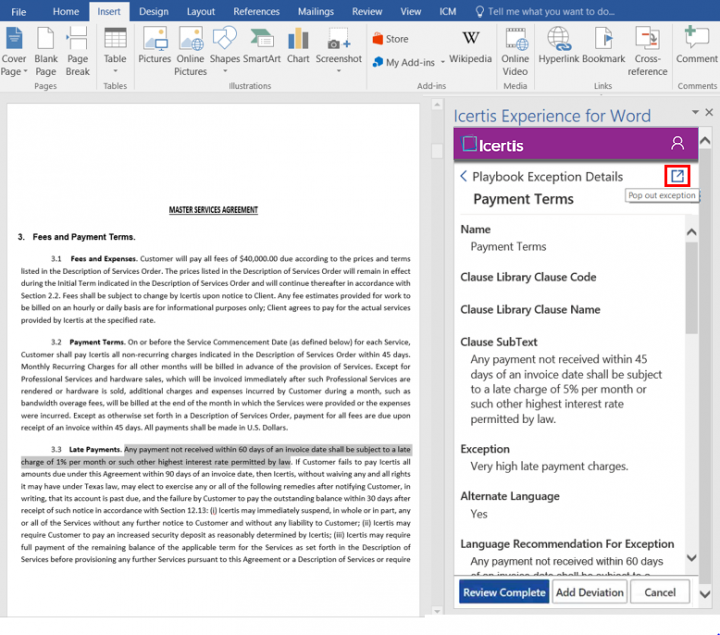The image size is (720, 635).
Task: Open the task pane options dropdown
Action: click(x=695, y=112)
